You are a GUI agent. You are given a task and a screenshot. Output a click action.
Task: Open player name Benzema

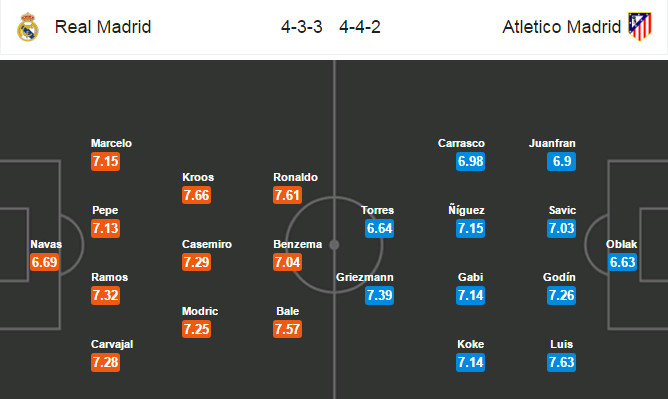click(297, 244)
